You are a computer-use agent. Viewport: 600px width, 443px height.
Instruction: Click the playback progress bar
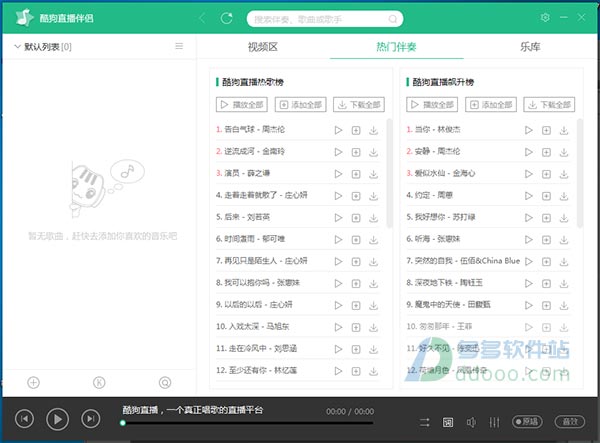click(248, 423)
